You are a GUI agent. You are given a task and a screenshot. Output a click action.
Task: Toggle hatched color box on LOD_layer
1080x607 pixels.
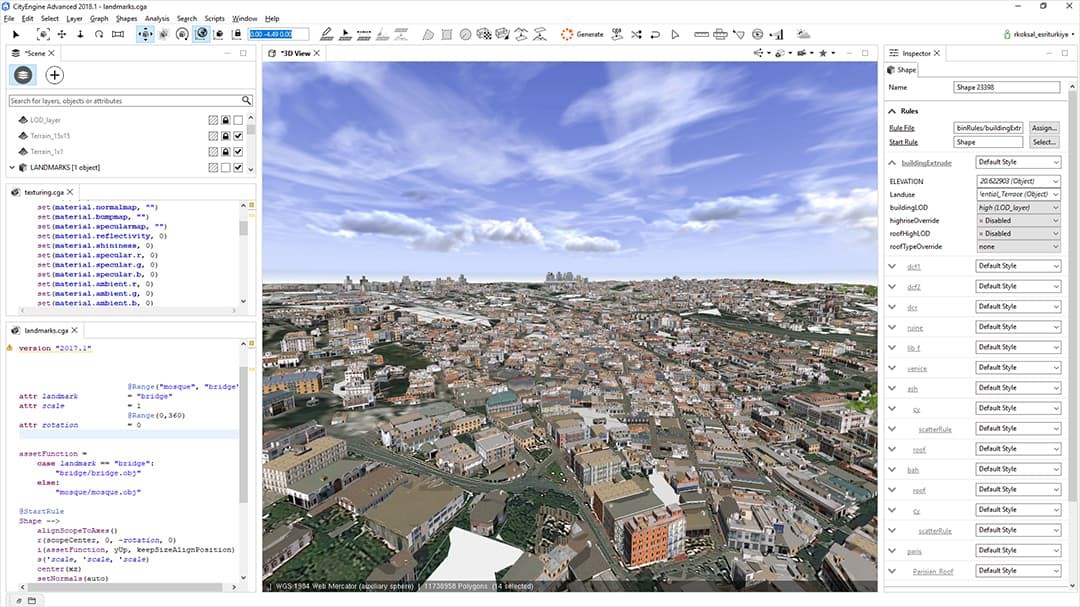click(213, 120)
